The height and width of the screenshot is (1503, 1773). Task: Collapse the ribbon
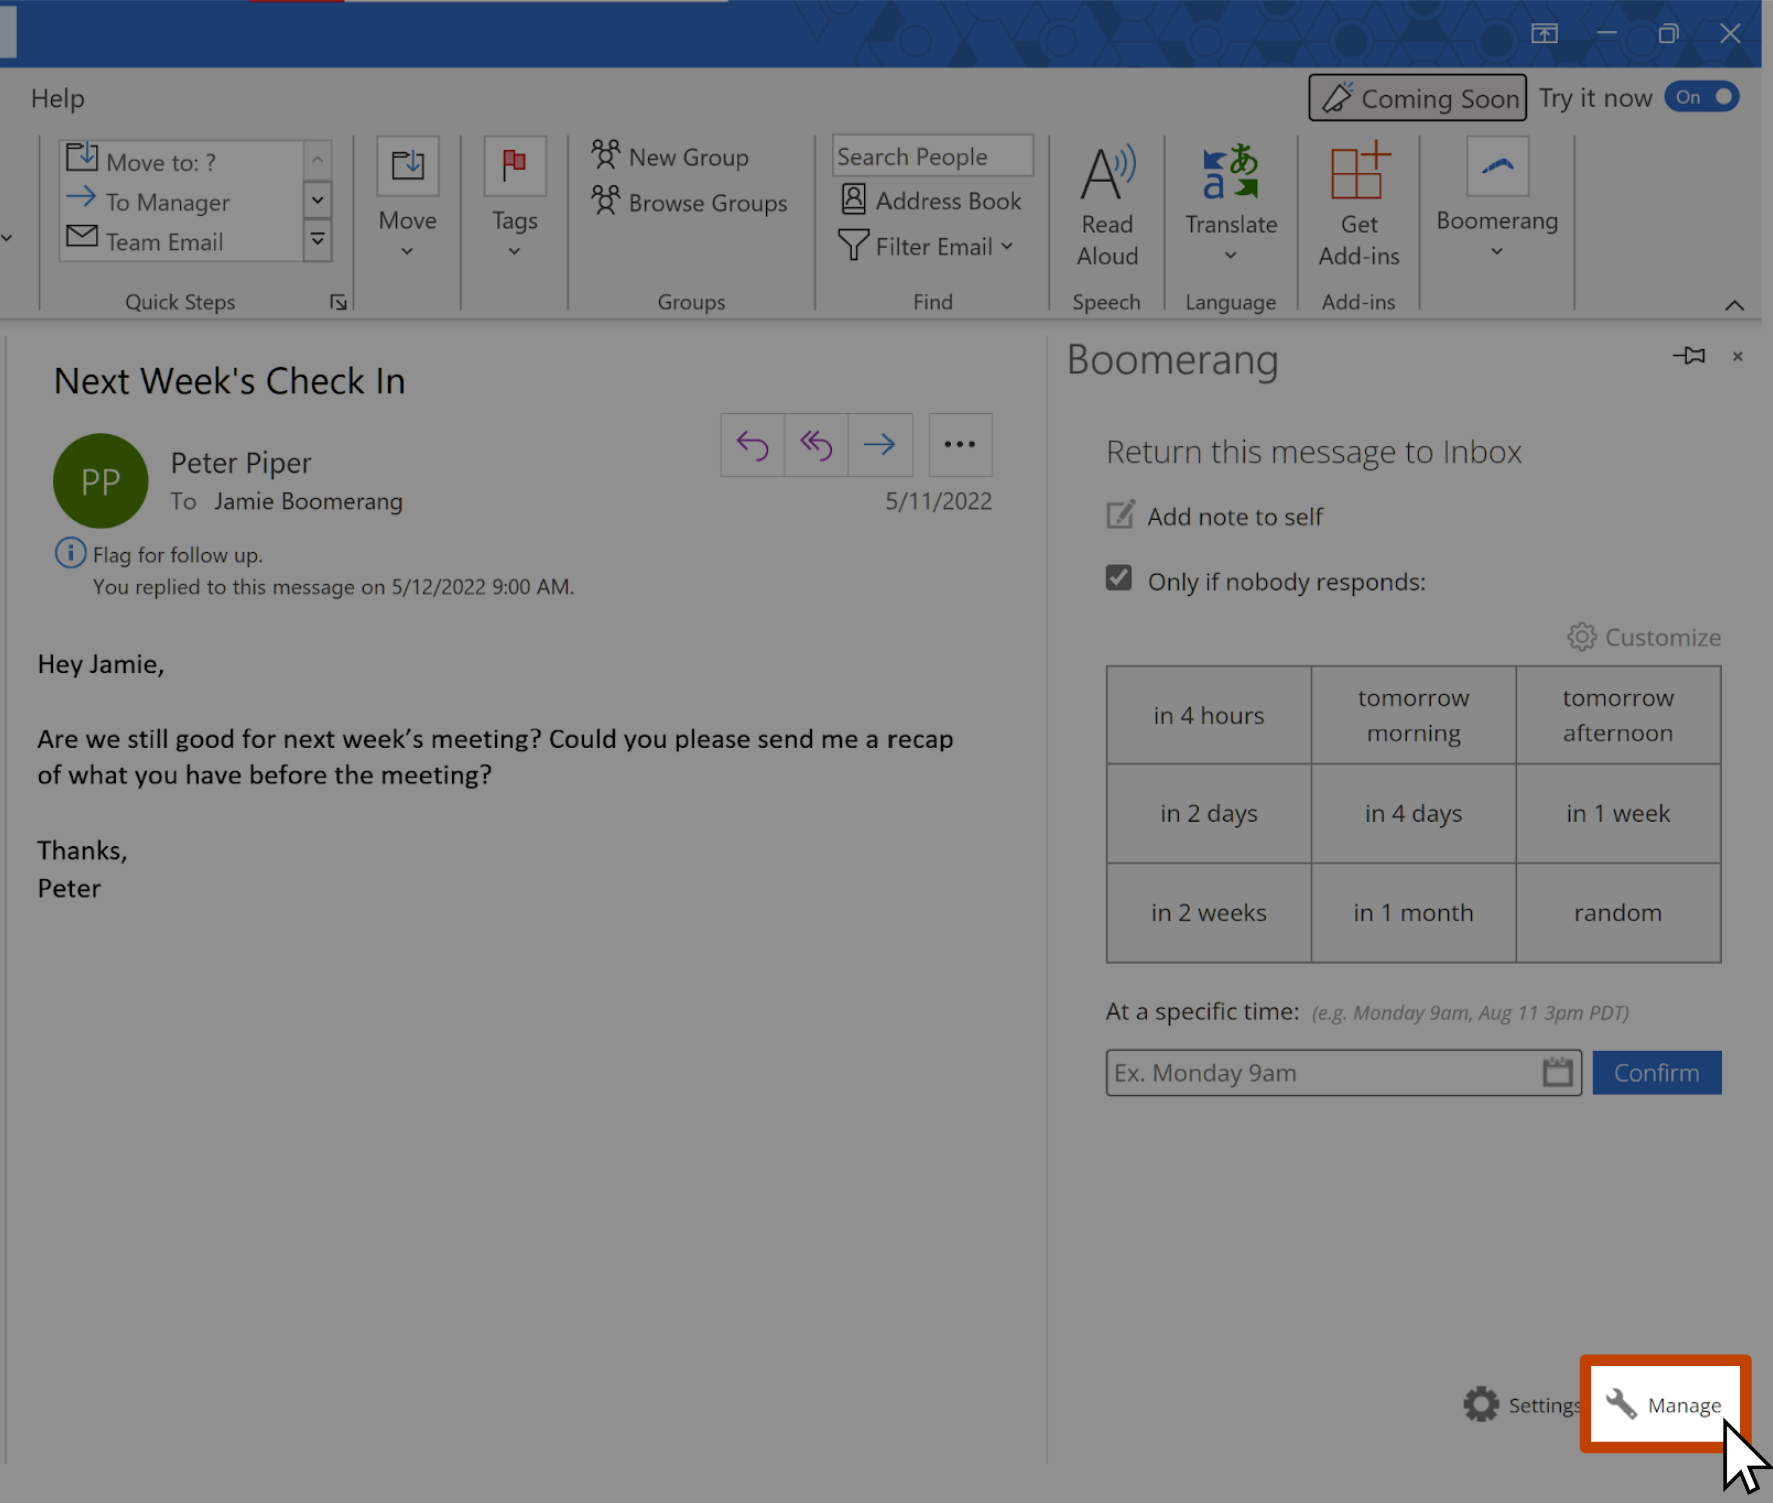(1735, 305)
